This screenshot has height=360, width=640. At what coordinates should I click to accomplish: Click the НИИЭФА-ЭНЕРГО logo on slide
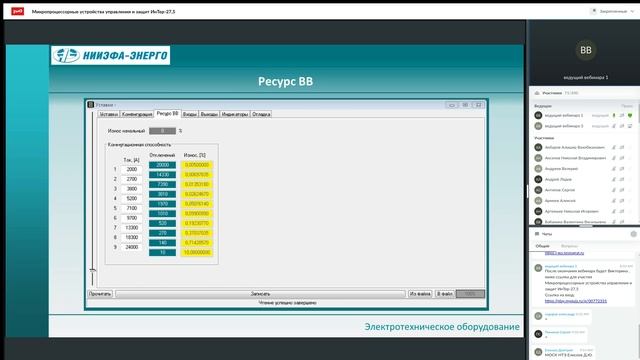pos(111,55)
